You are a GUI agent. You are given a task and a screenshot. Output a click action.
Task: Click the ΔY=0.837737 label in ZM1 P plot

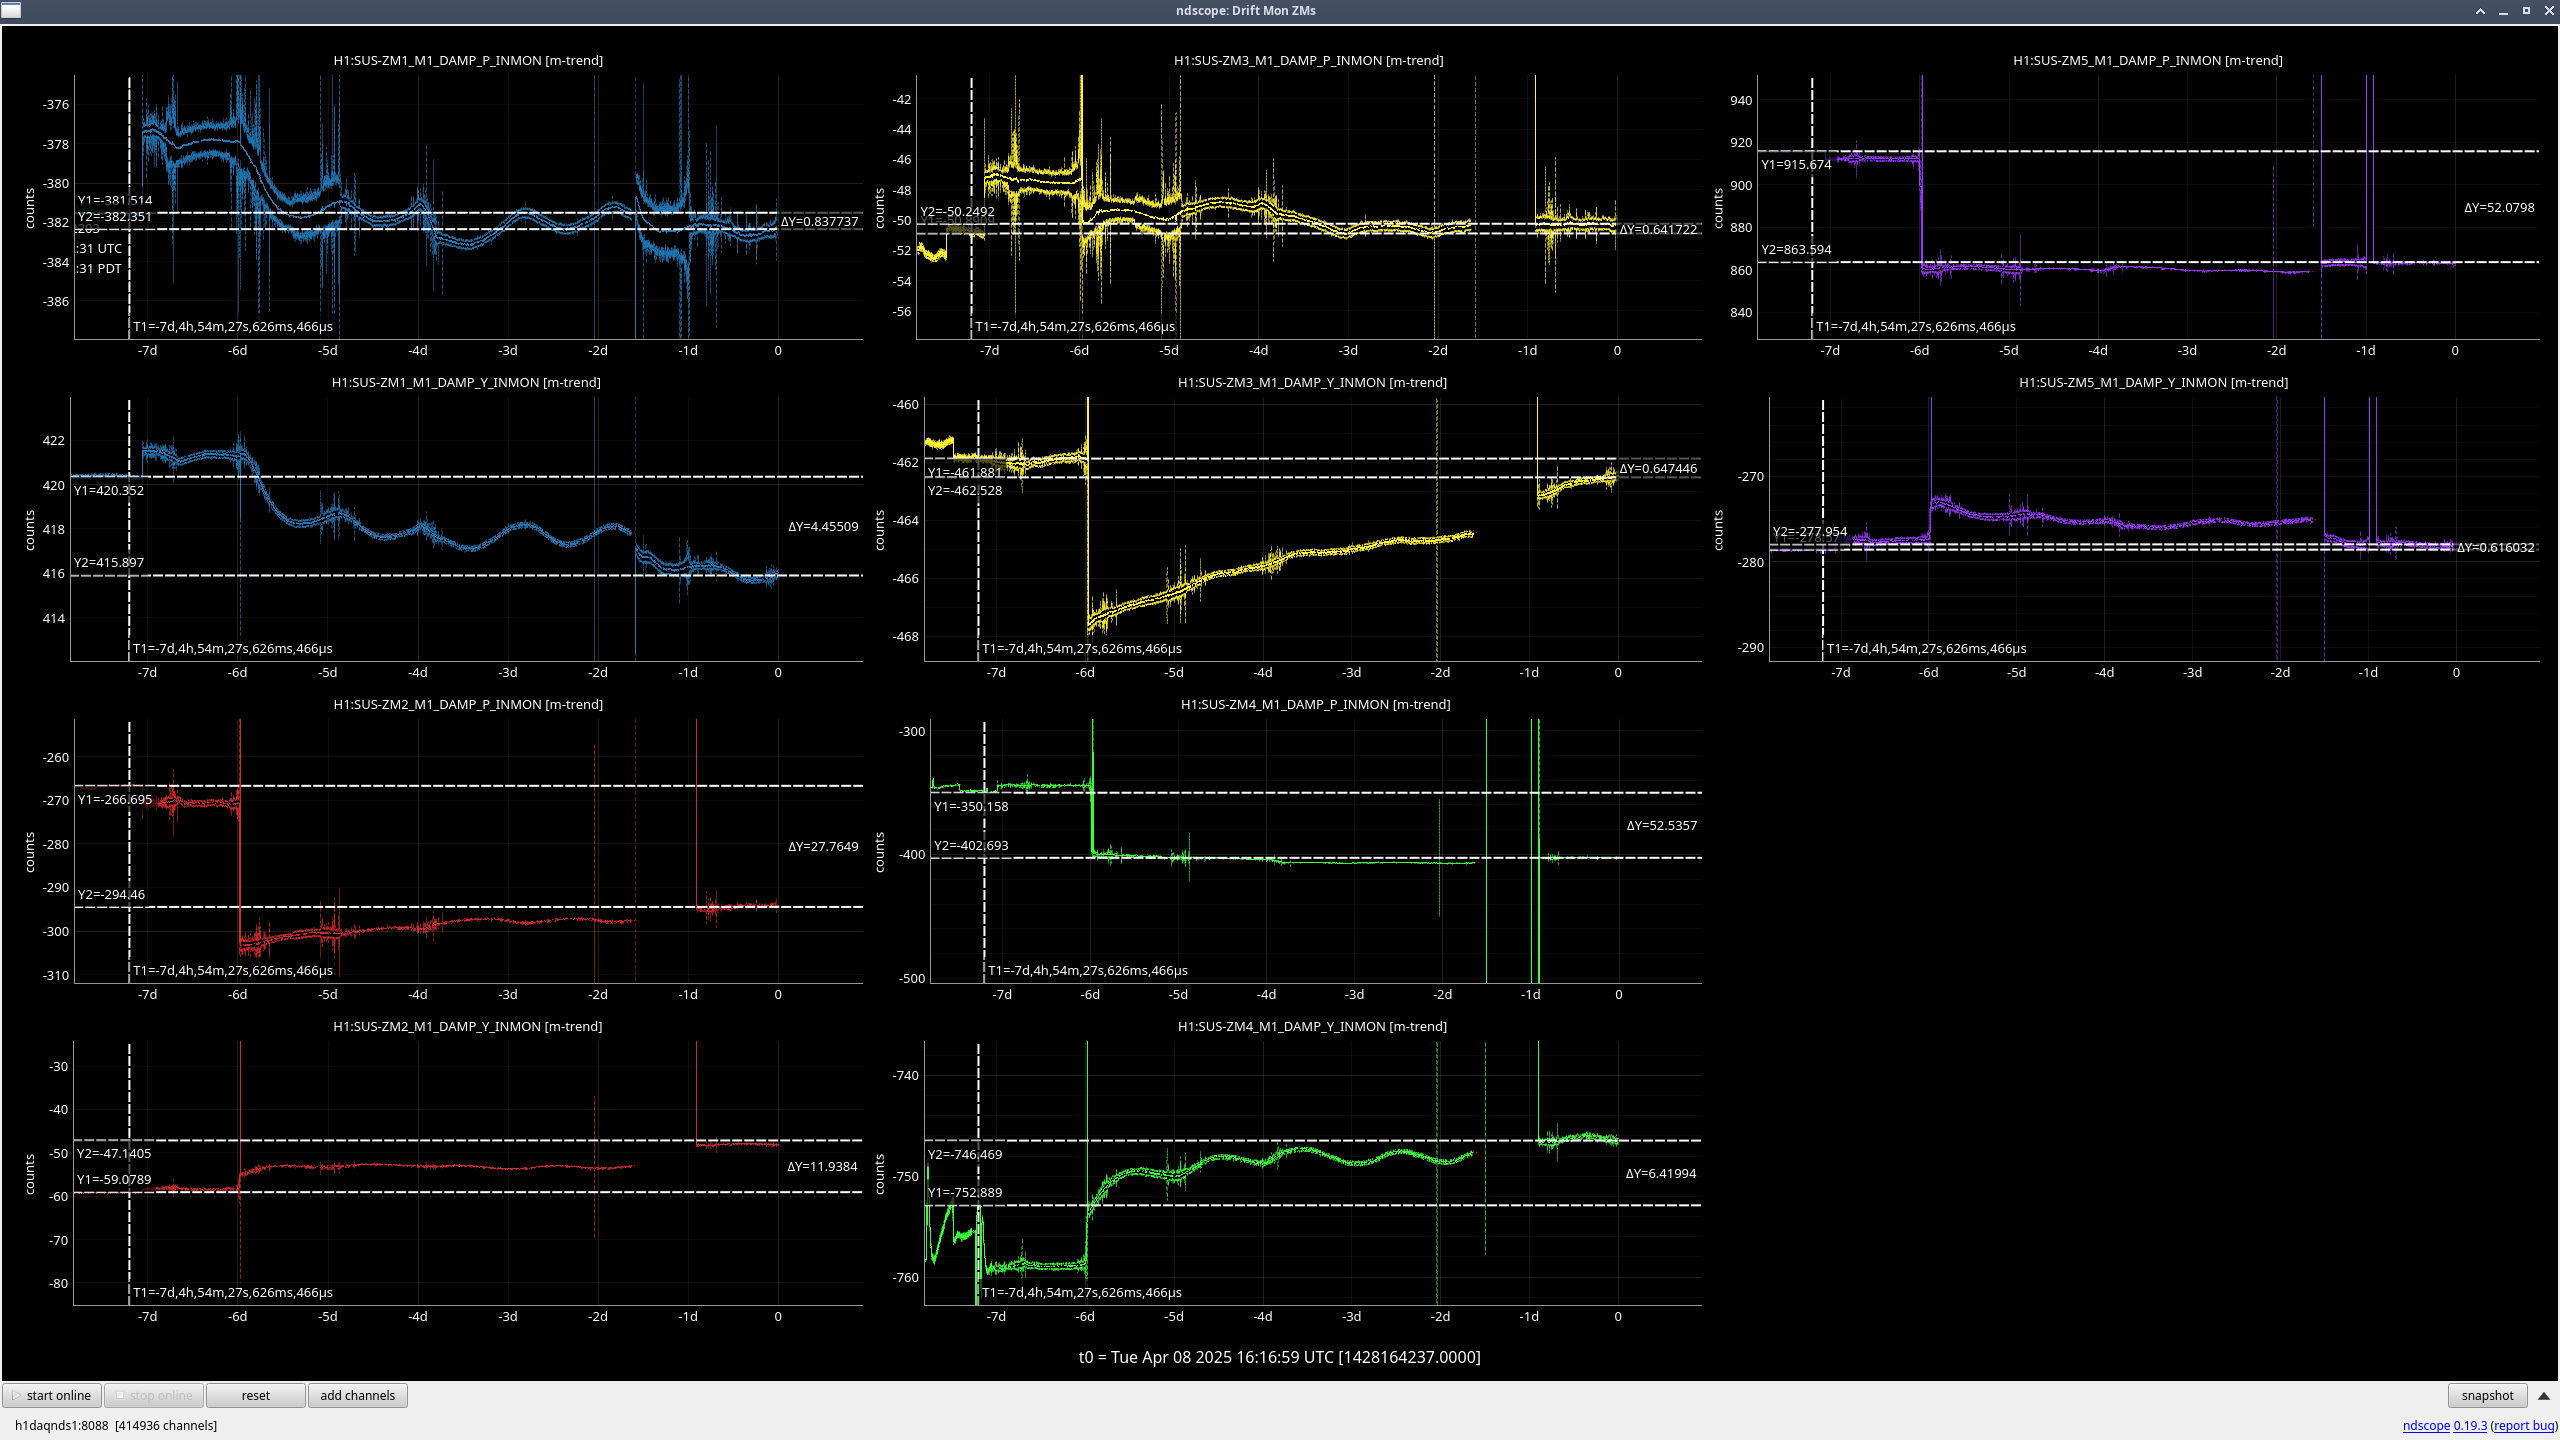click(x=819, y=221)
